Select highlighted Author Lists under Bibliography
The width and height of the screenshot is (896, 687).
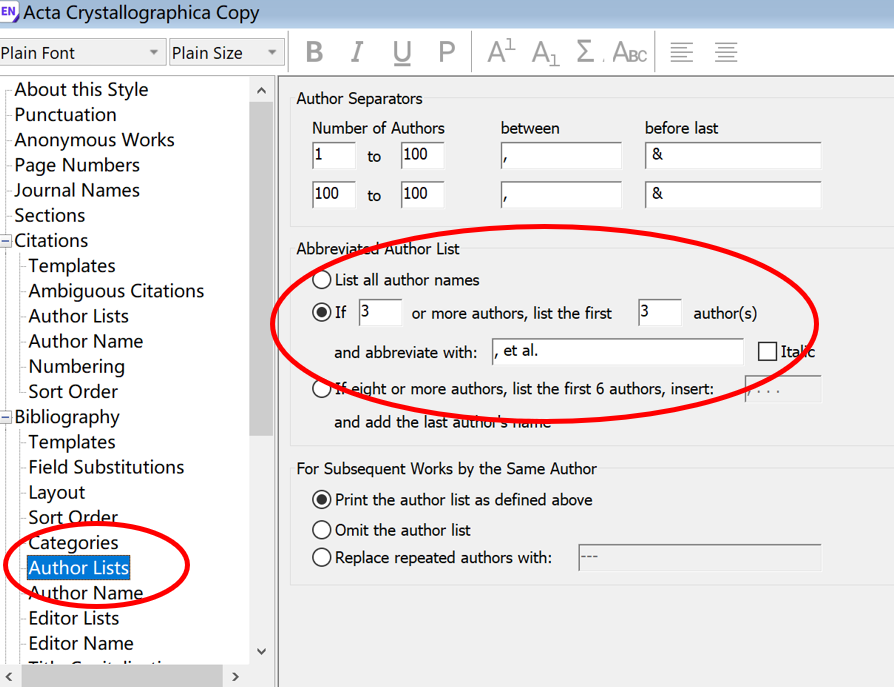click(79, 568)
